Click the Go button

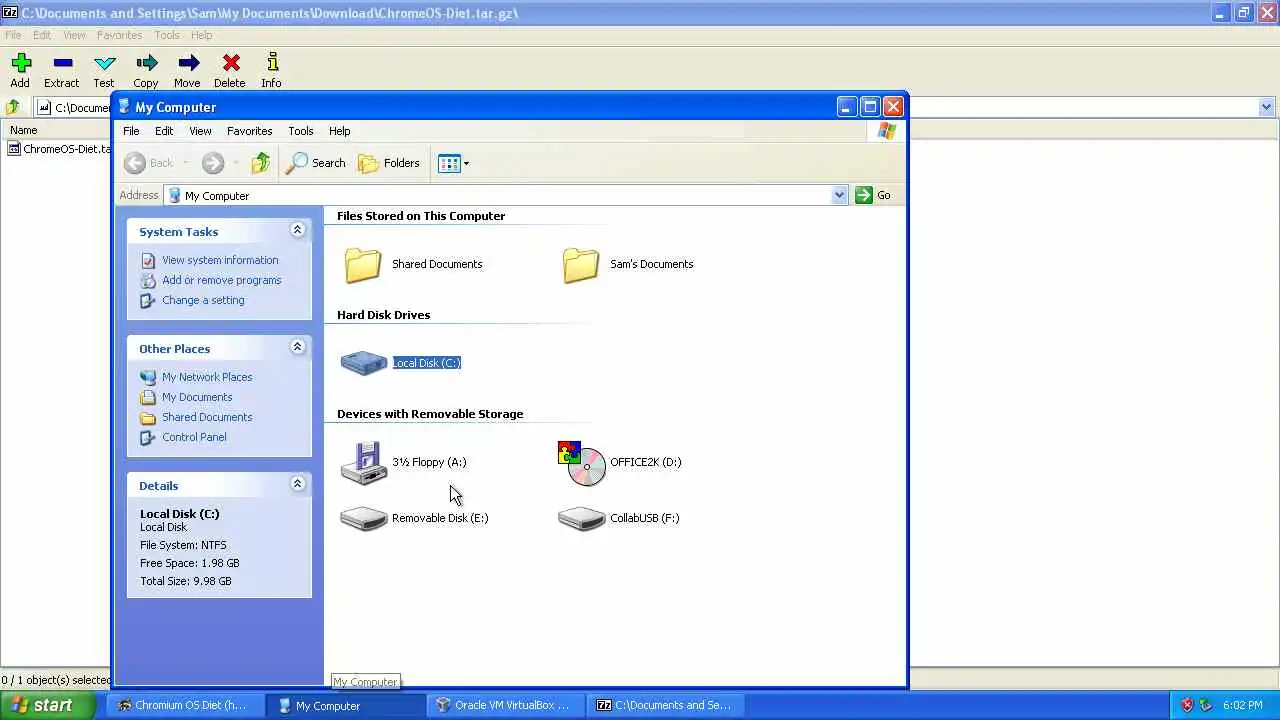point(873,195)
